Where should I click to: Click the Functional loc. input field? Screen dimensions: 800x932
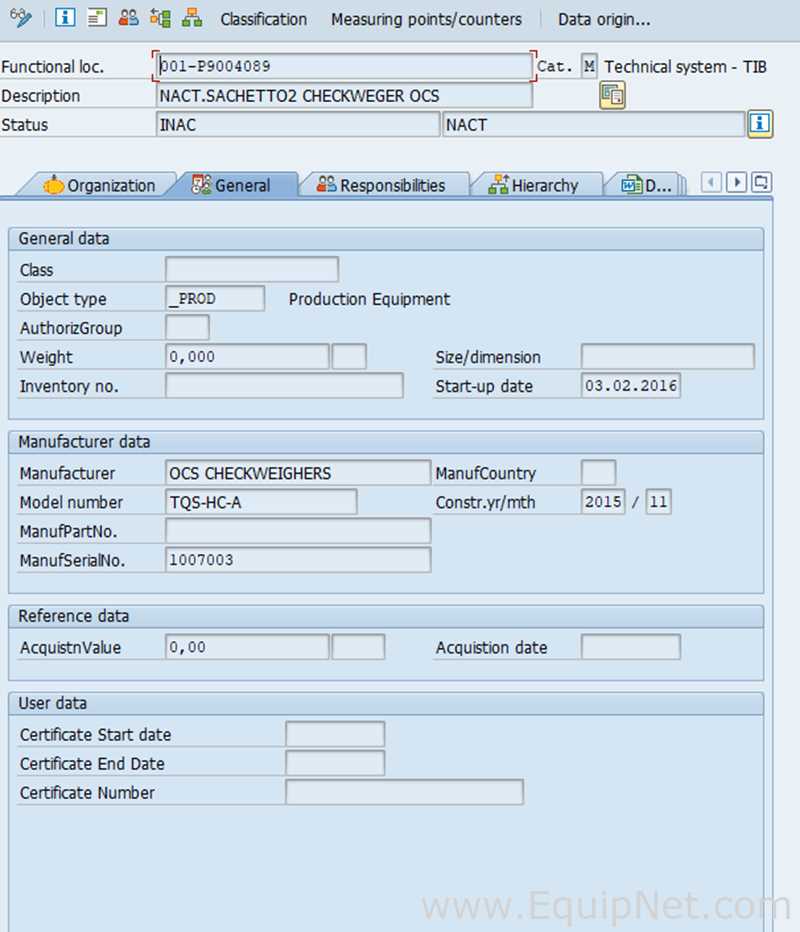[x=344, y=66]
